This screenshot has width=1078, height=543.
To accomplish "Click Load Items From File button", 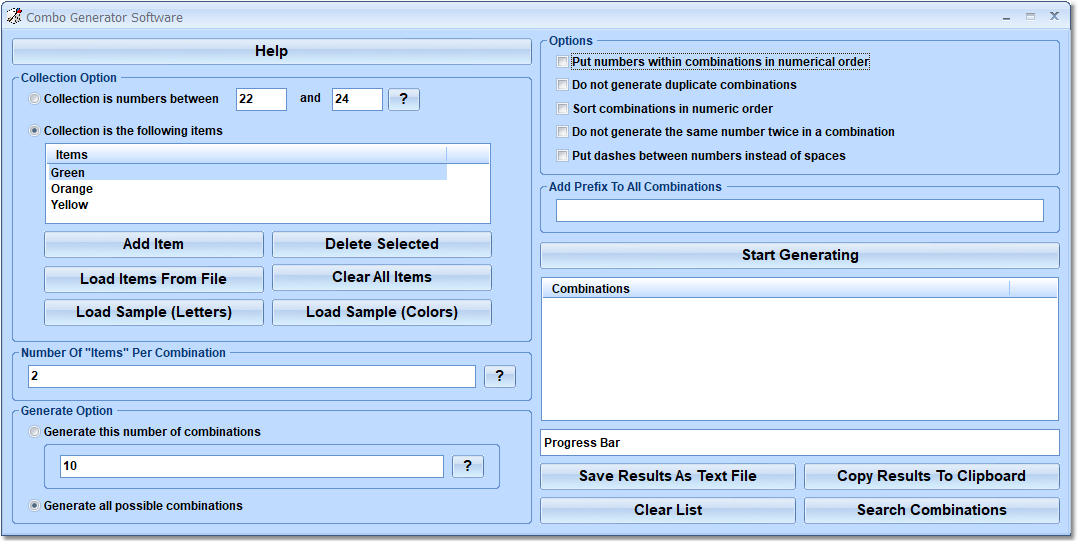I will click(x=153, y=278).
